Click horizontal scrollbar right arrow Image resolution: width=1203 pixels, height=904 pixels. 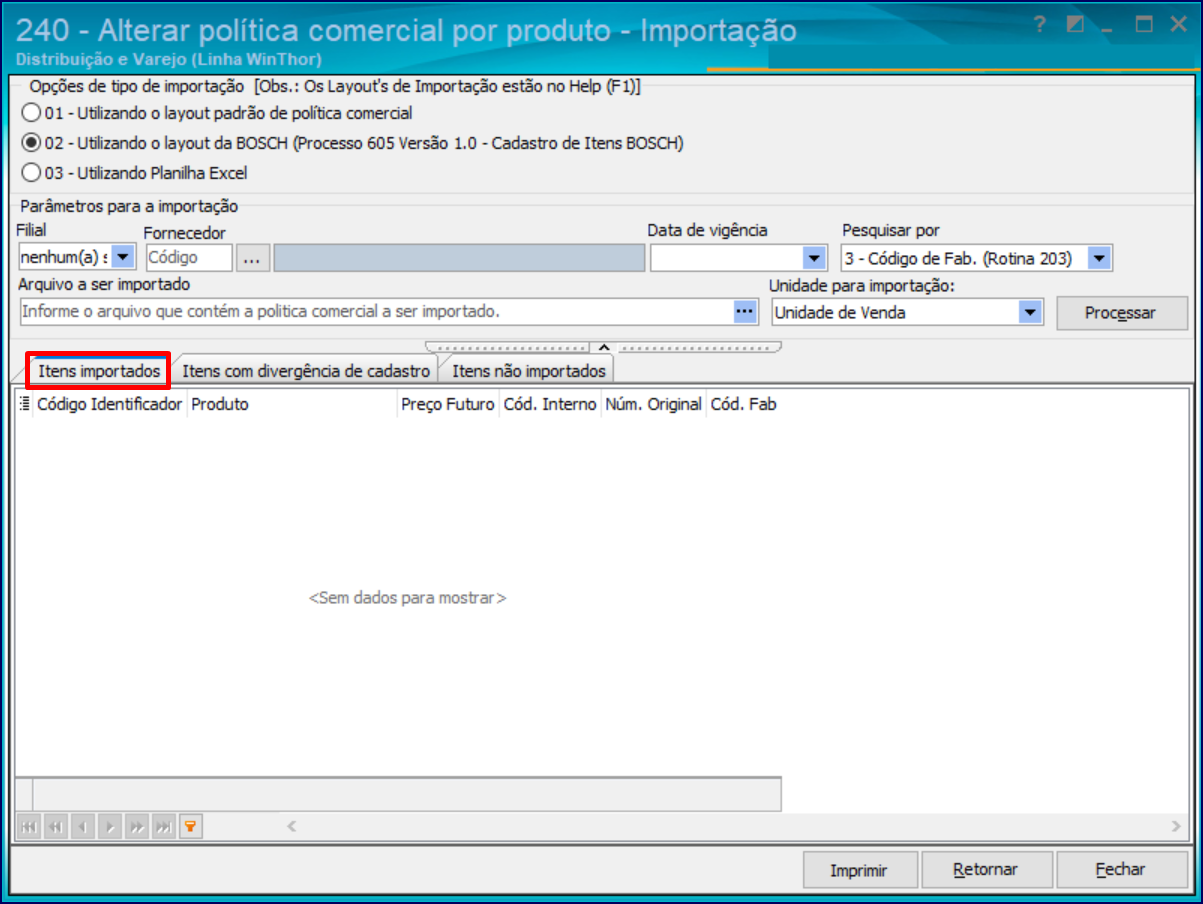pos(1176,826)
